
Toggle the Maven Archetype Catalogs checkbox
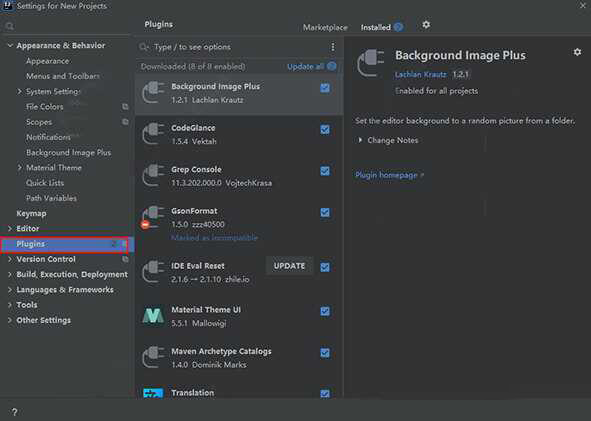pos(325,353)
